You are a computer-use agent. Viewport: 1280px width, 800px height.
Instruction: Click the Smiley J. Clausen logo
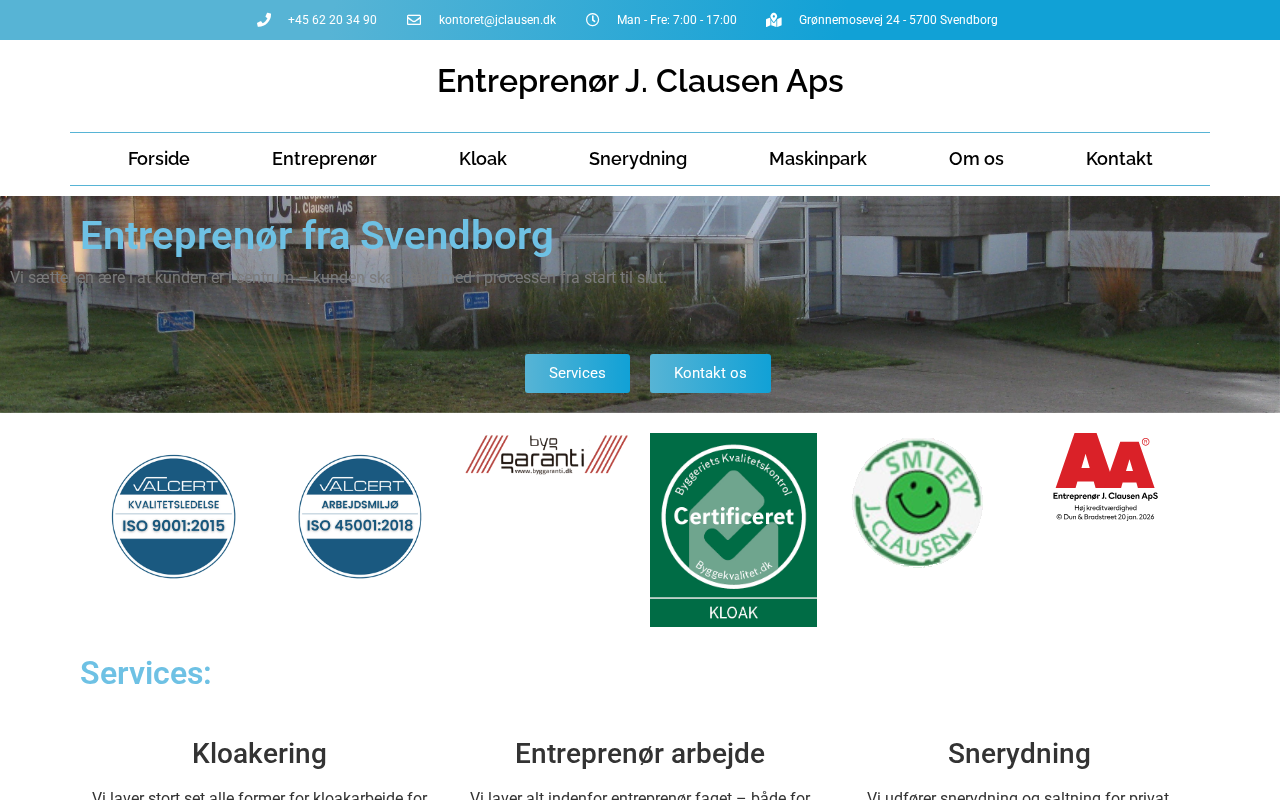coord(918,503)
